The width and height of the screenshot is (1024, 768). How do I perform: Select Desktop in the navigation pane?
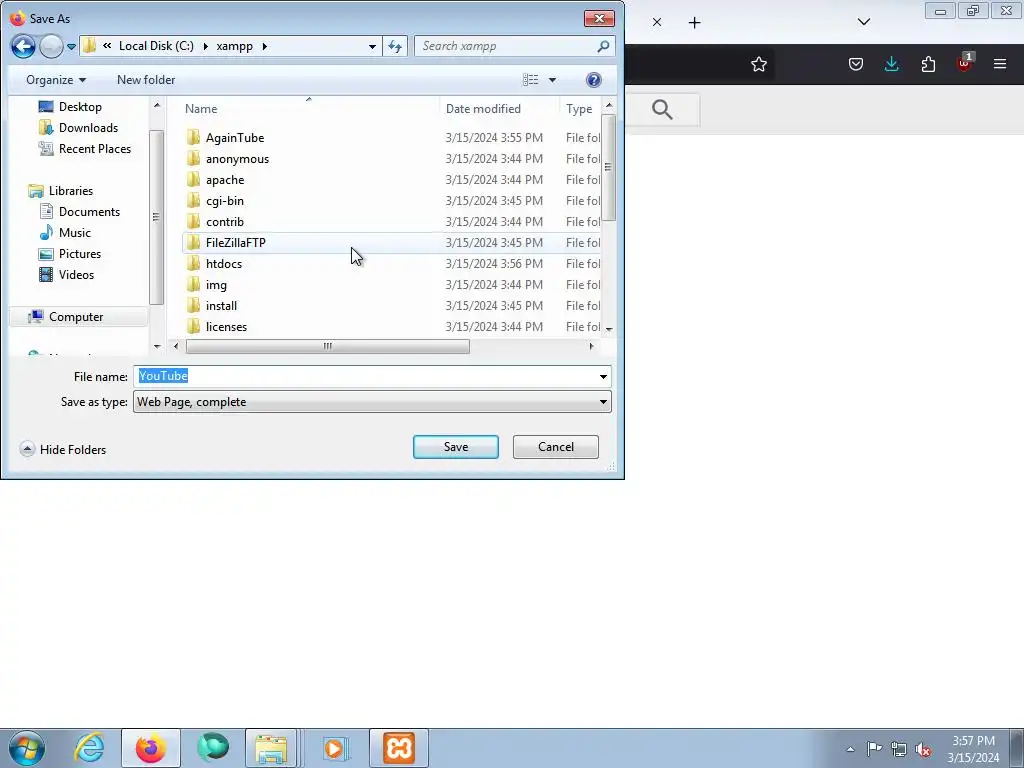(x=70, y=106)
